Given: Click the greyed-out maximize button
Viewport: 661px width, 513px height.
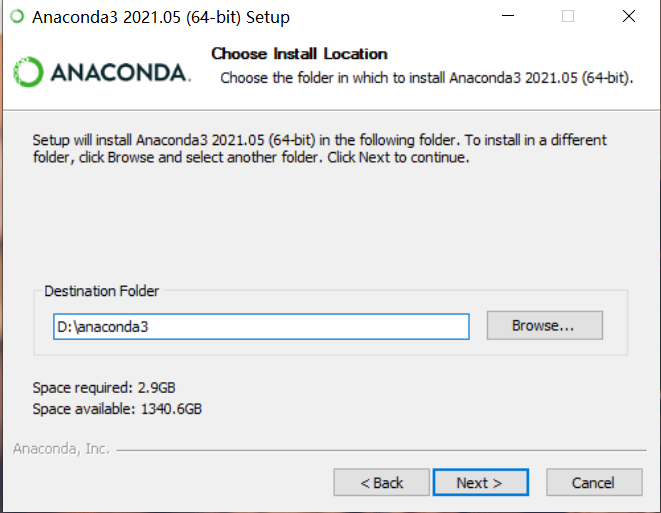Looking at the screenshot, I should coord(568,17).
